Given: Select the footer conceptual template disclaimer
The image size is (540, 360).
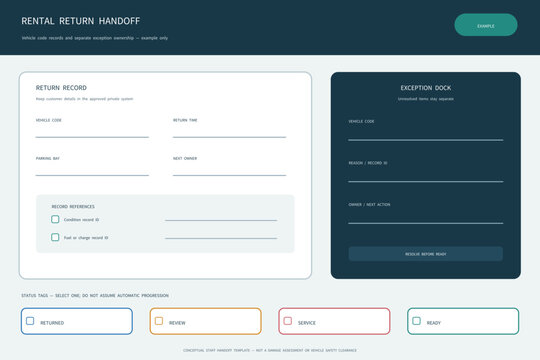Looking at the screenshot, I should (270, 350).
